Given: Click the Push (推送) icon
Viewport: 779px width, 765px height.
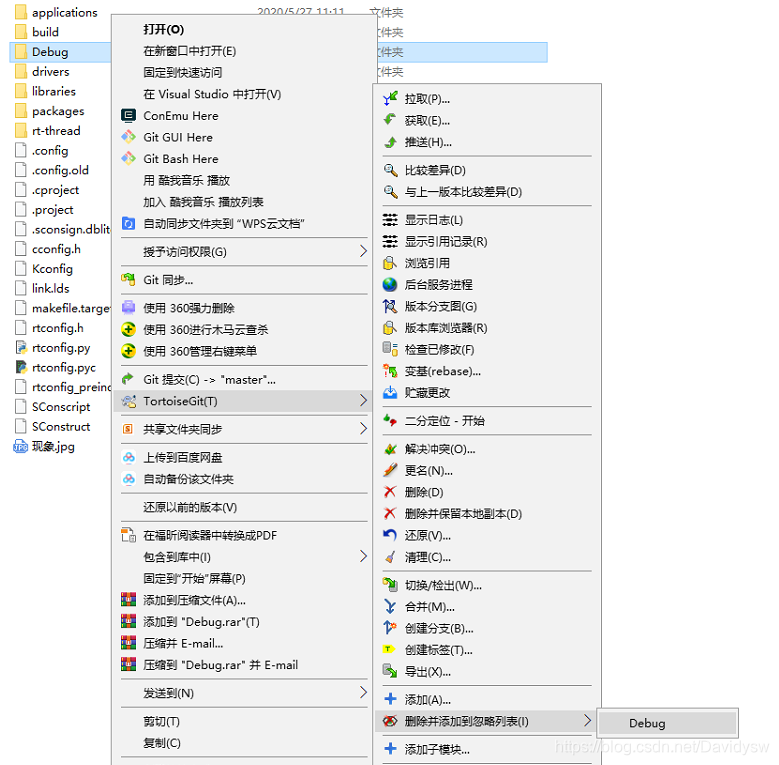Looking at the screenshot, I should tap(390, 142).
